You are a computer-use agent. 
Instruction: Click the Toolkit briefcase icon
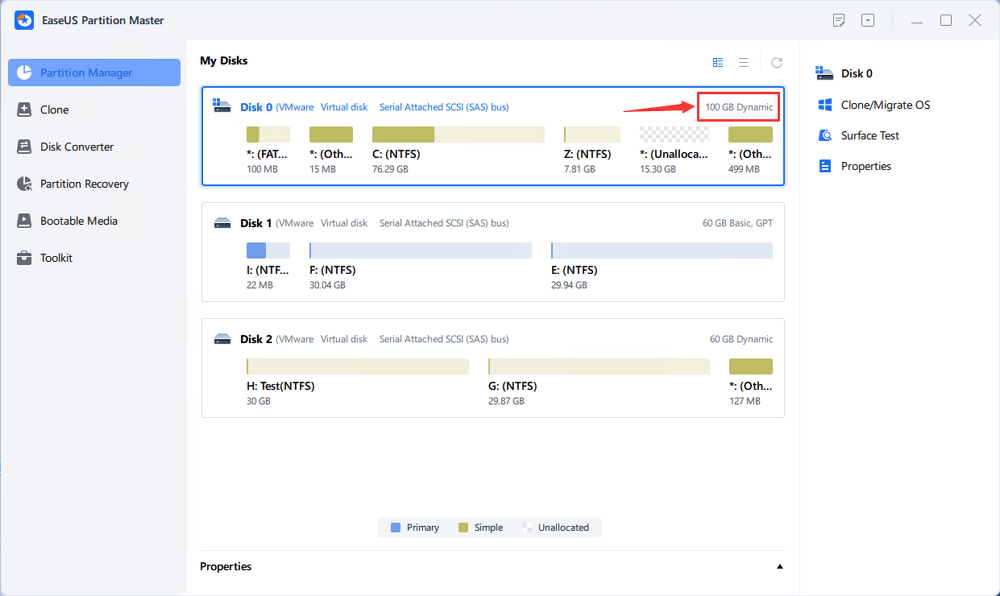pos(24,258)
